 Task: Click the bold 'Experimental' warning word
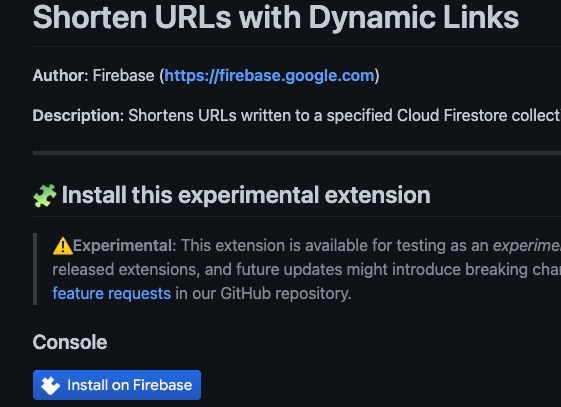[123, 246]
